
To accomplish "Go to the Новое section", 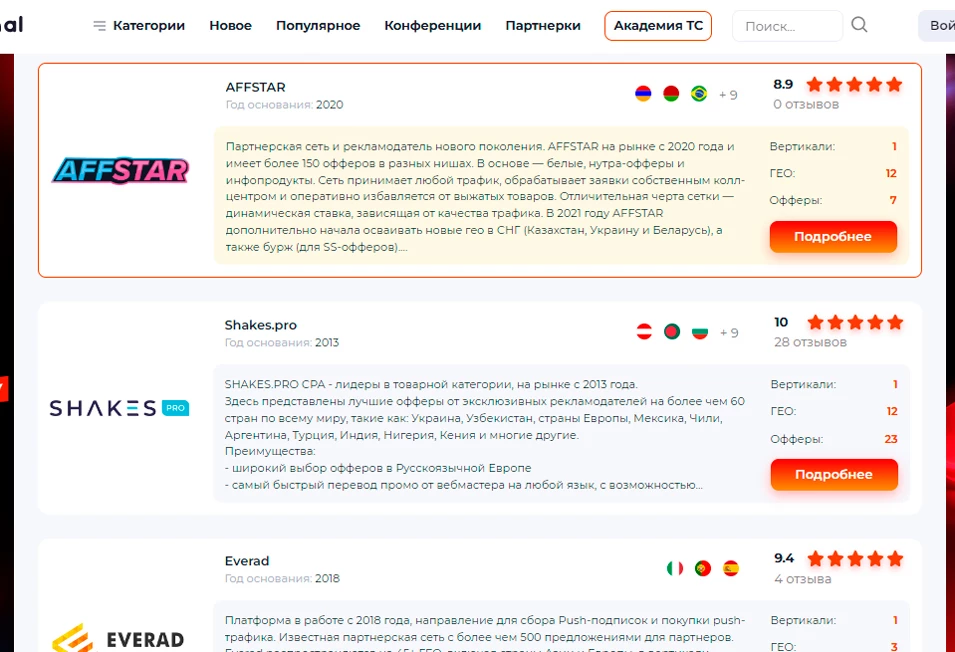I will (x=230, y=26).
